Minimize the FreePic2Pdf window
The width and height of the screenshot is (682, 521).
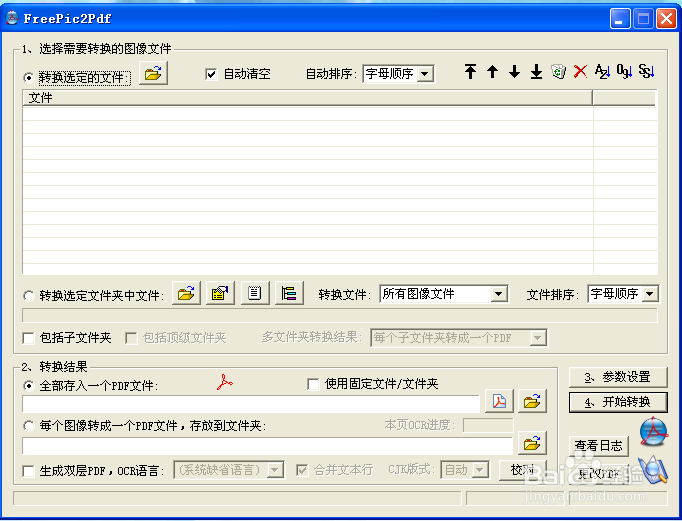tap(620, 19)
